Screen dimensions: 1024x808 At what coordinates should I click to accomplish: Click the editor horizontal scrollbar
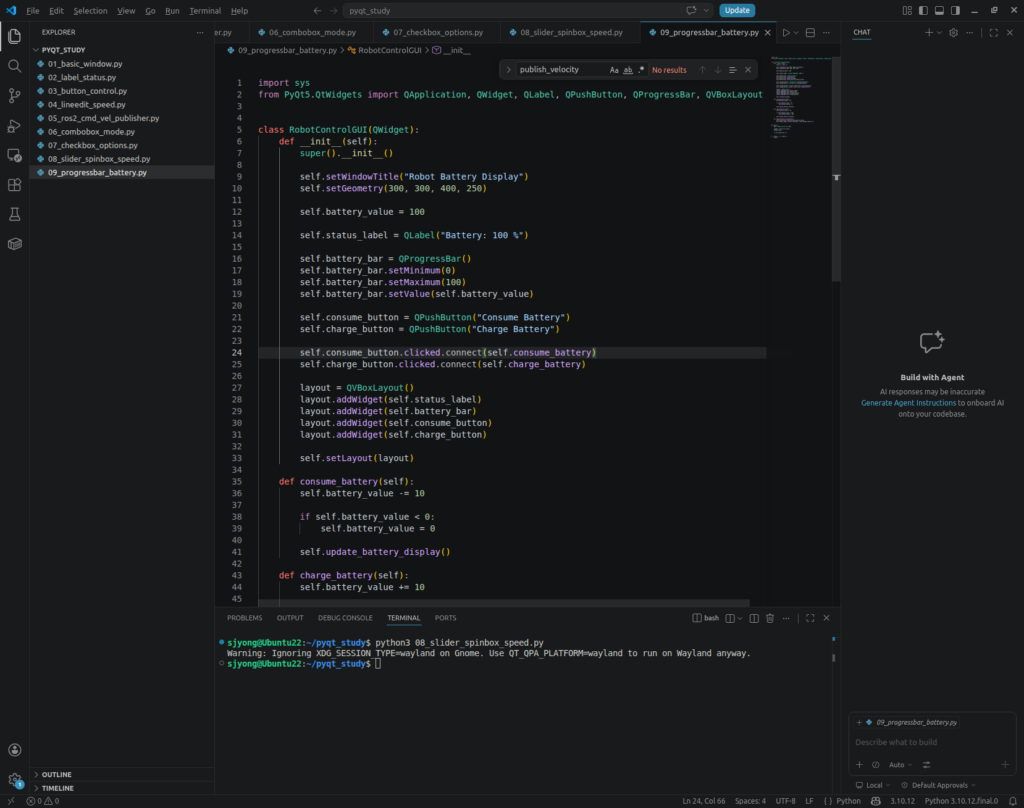pos(504,602)
